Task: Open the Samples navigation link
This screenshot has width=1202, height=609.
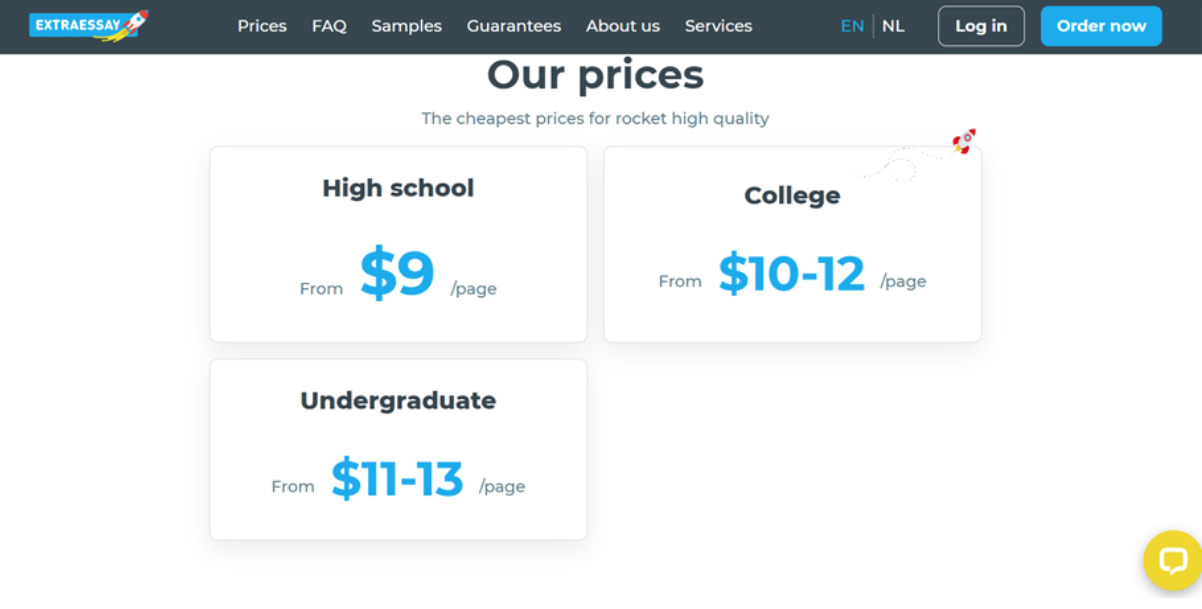Action: click(406, 26)
